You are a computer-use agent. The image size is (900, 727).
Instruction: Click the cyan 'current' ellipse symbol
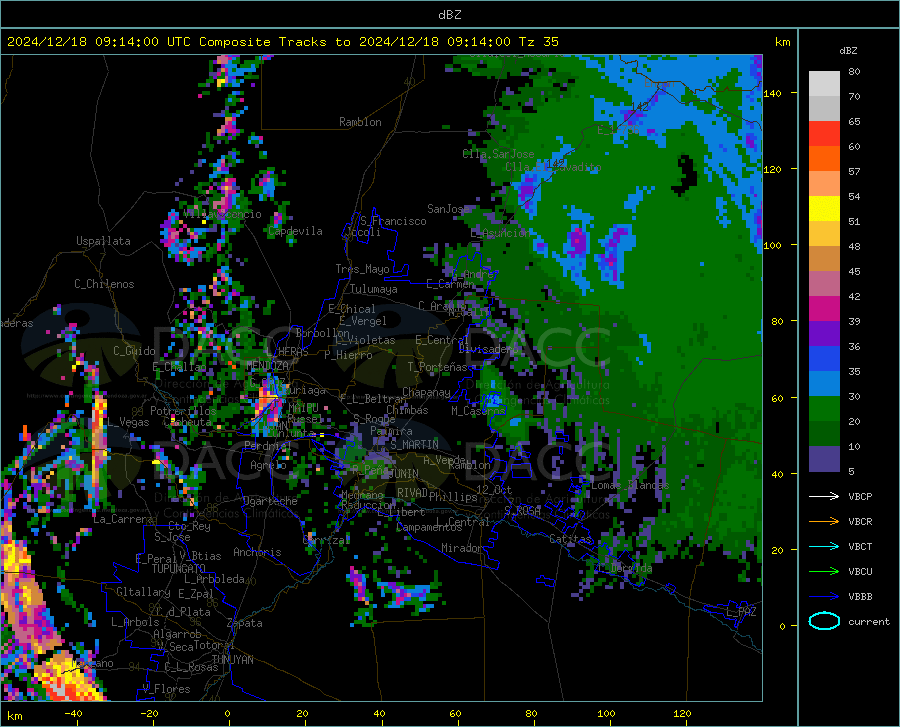pos(824,621)
